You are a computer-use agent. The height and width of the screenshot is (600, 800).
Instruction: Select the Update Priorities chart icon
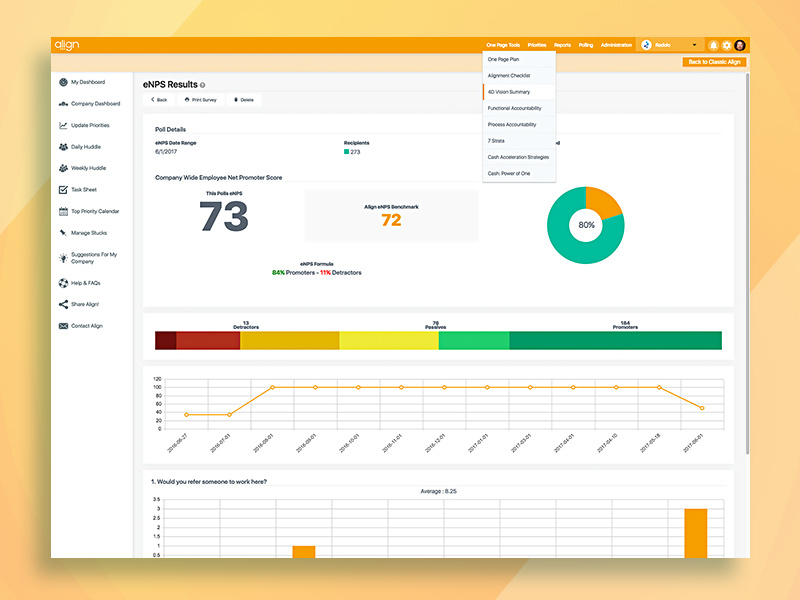tap(63, 126)
